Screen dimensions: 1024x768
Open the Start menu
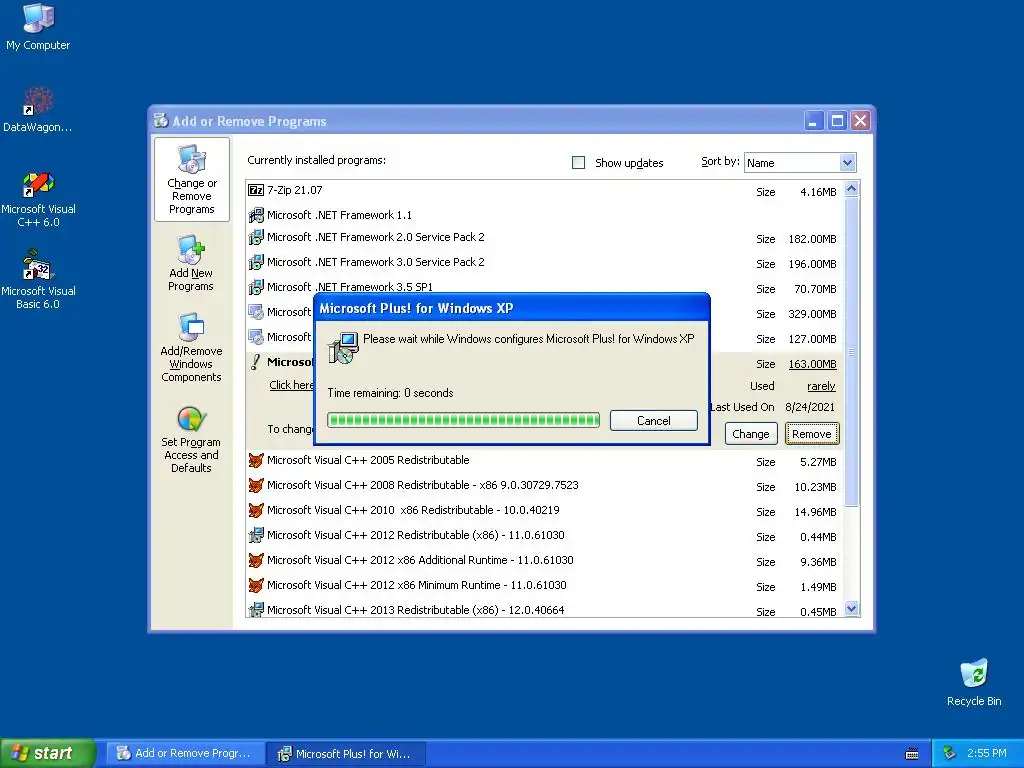pos(48,753)
